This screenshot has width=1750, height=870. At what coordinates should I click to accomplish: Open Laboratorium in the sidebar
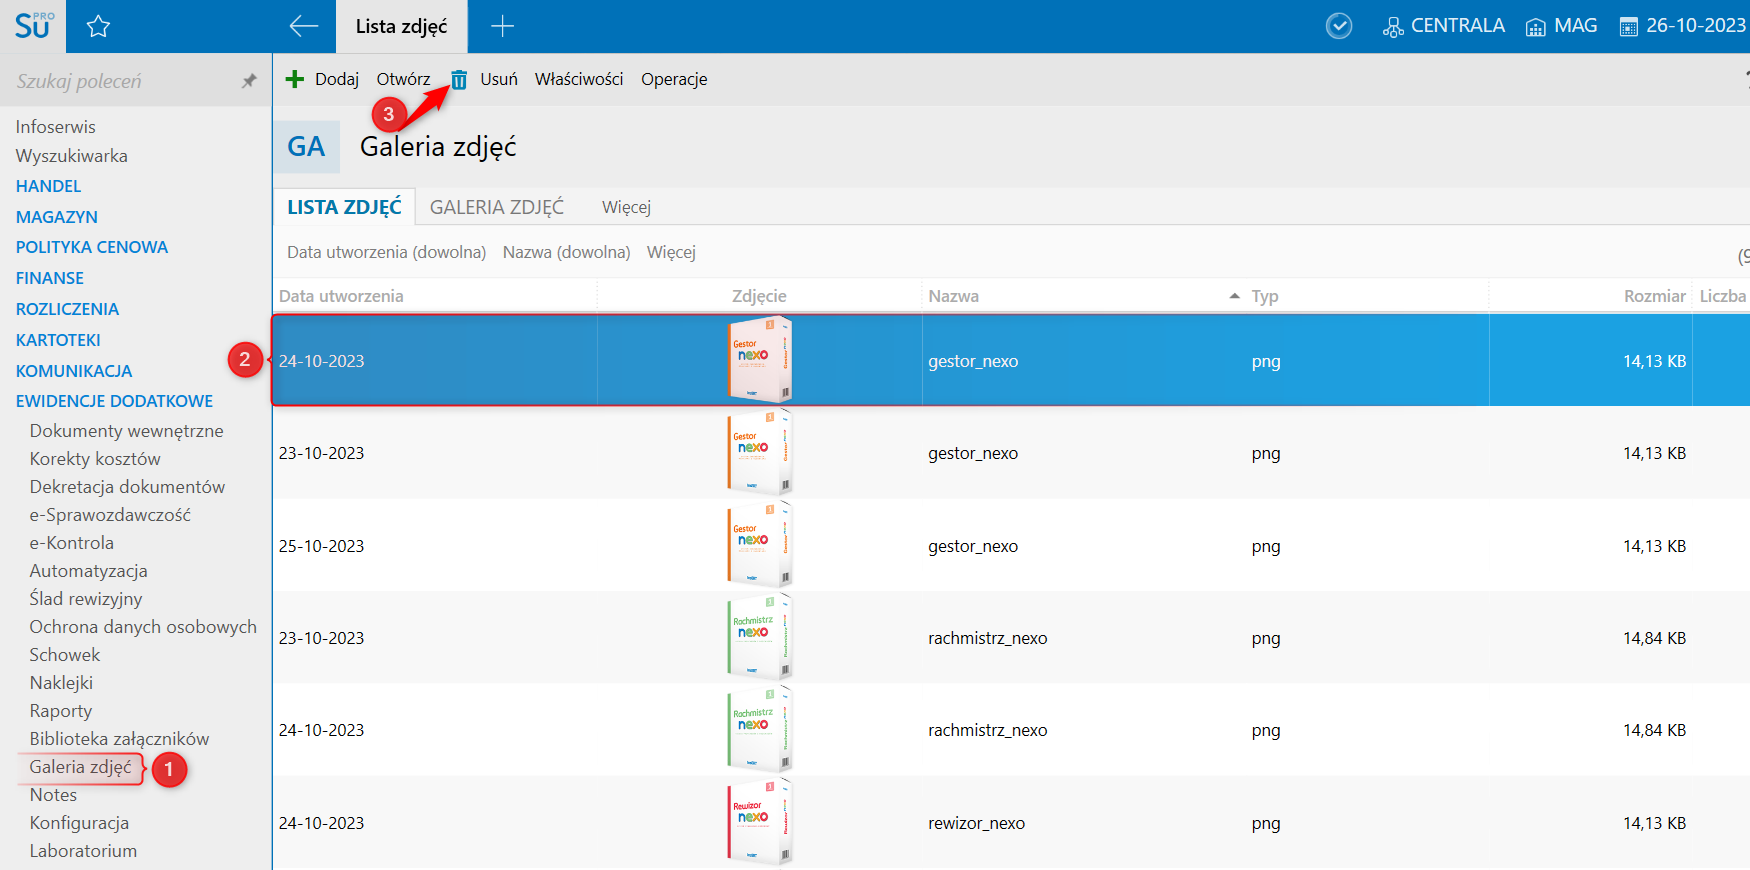point(83,851)
